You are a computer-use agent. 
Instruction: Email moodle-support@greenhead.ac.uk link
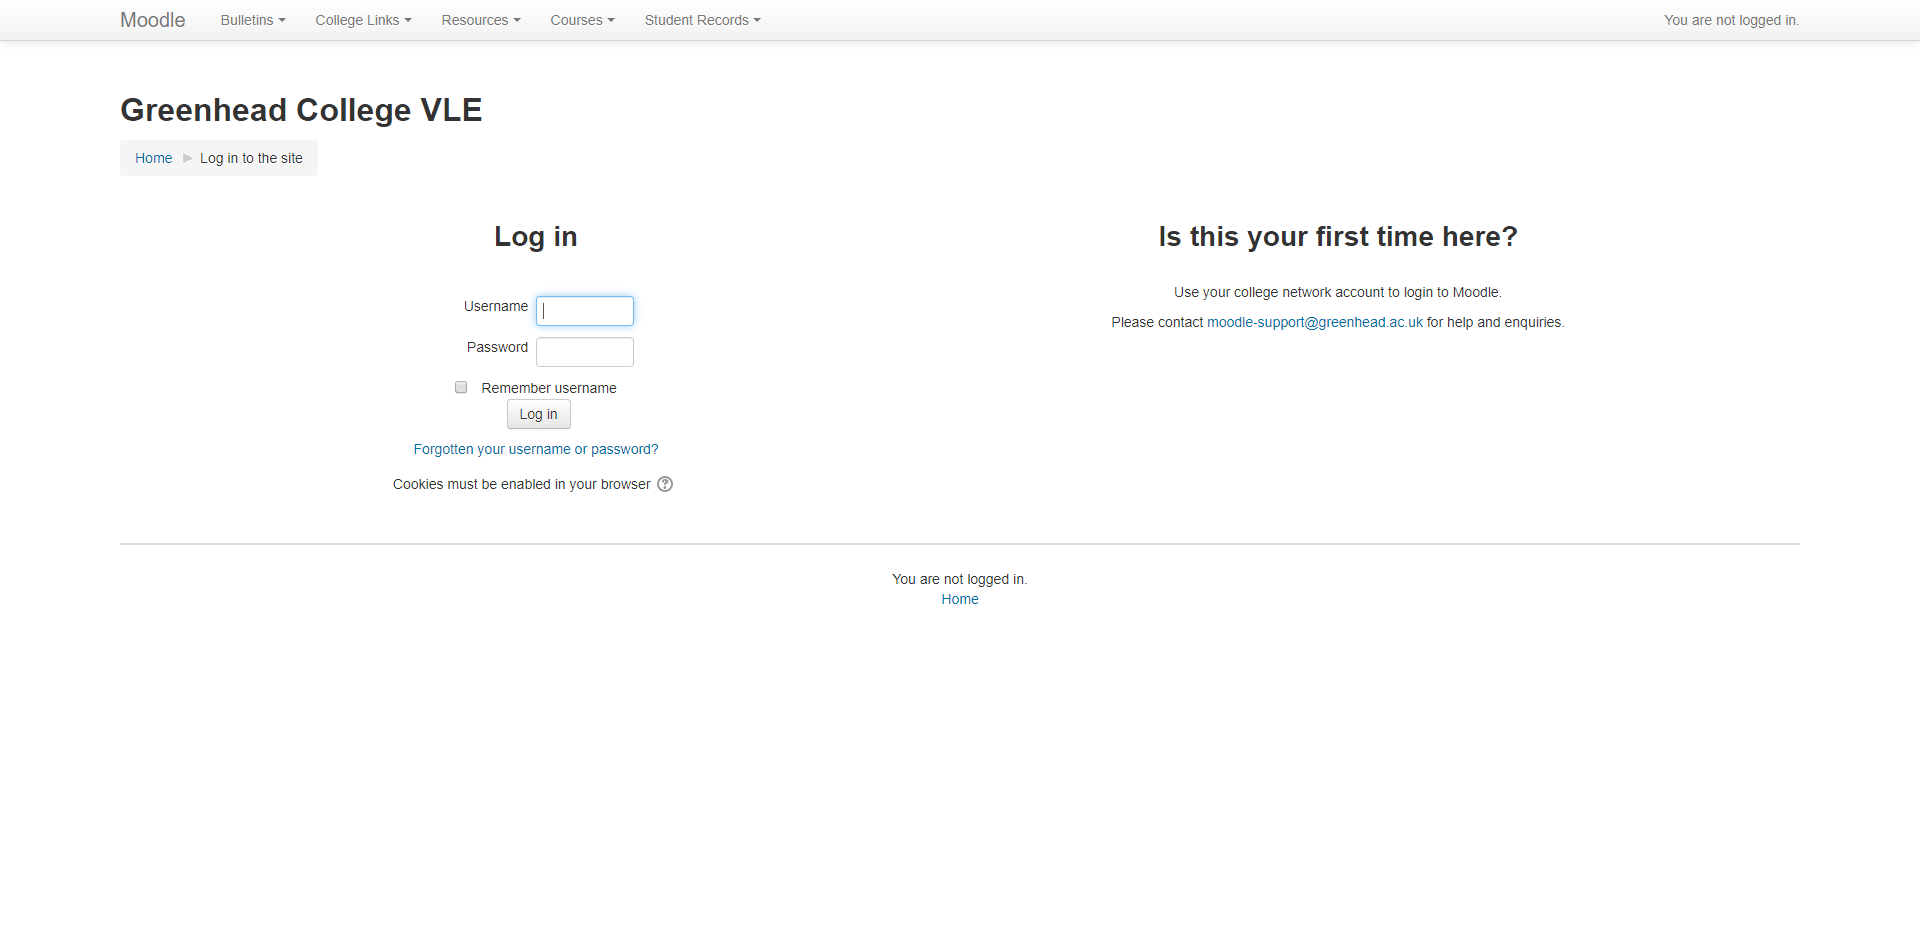click(1315, 322)
